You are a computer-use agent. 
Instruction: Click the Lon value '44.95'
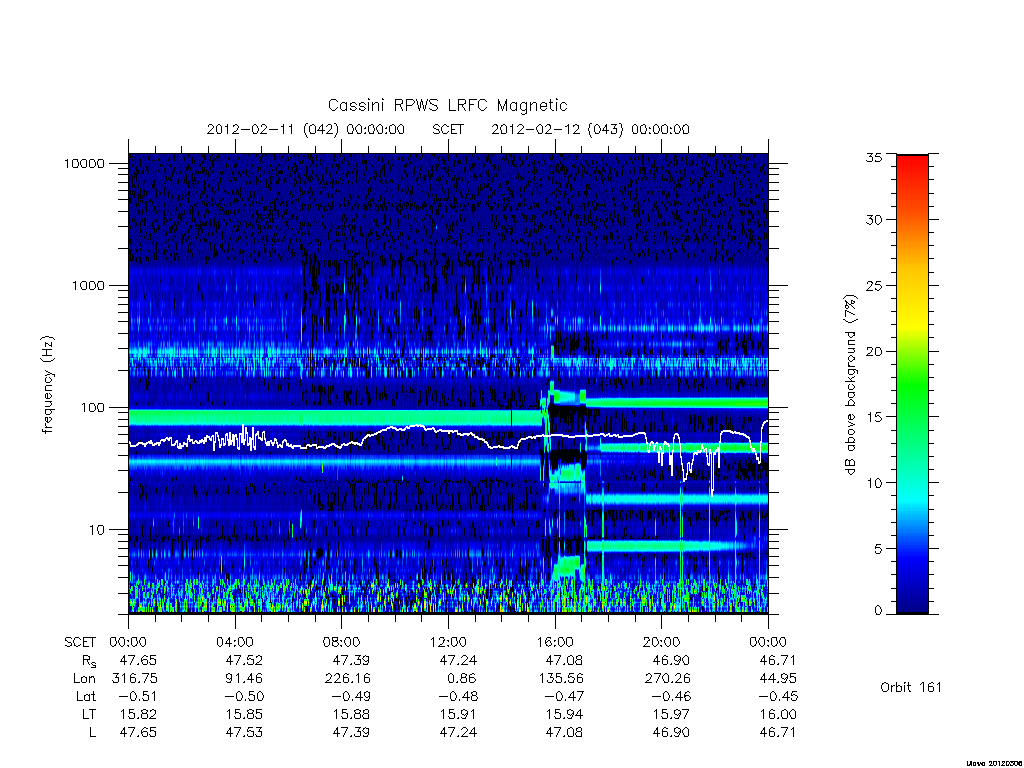click(778, 679)
